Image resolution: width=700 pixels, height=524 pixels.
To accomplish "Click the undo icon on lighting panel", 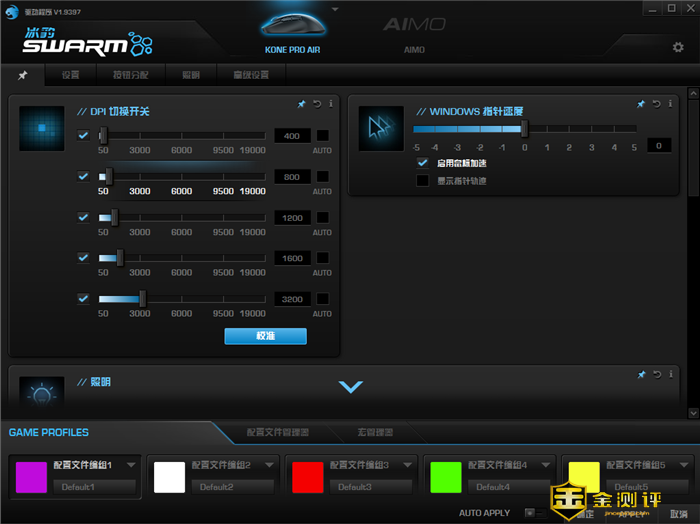I will pyautogui.click(x=656, y=374).
